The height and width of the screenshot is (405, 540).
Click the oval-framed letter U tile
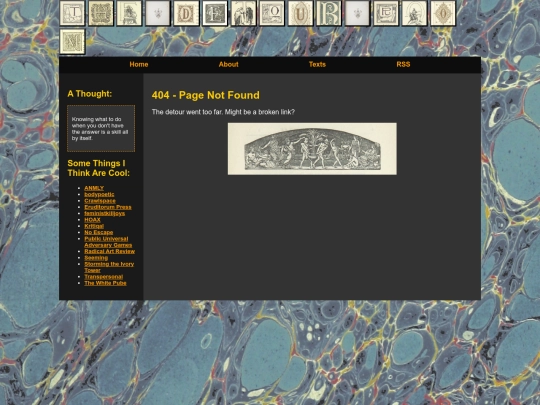[300, 13]
